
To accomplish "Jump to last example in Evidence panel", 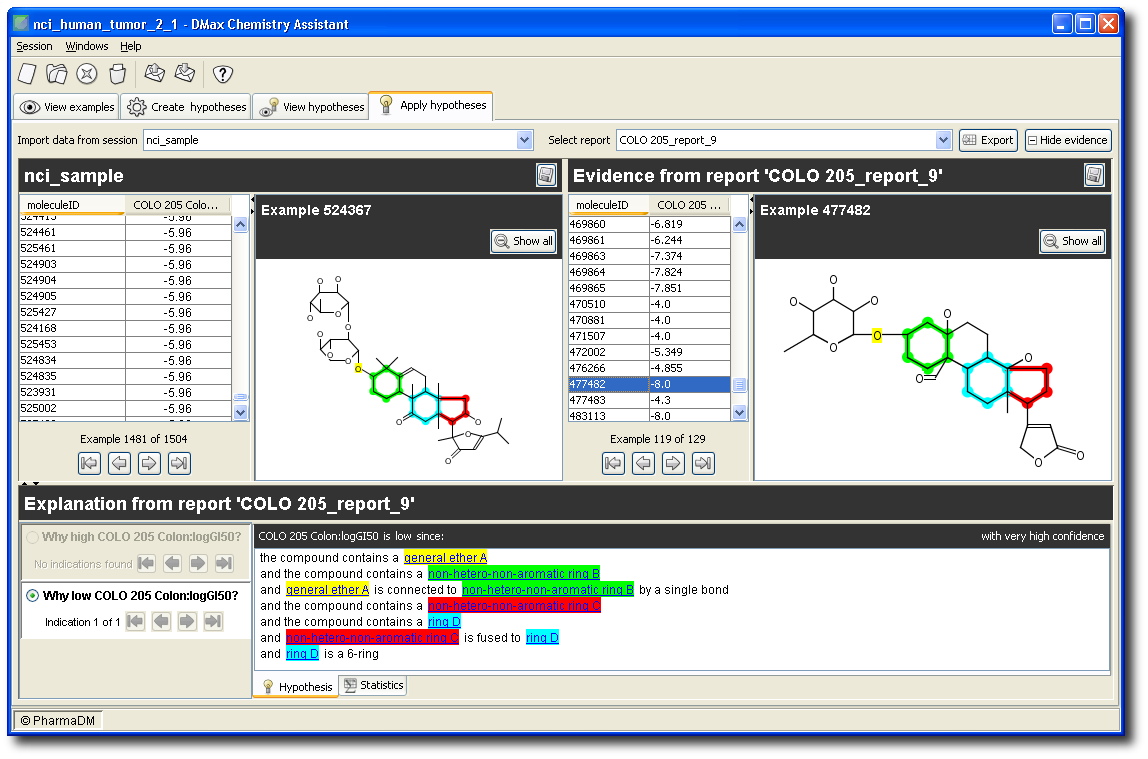I will (703, 463).
